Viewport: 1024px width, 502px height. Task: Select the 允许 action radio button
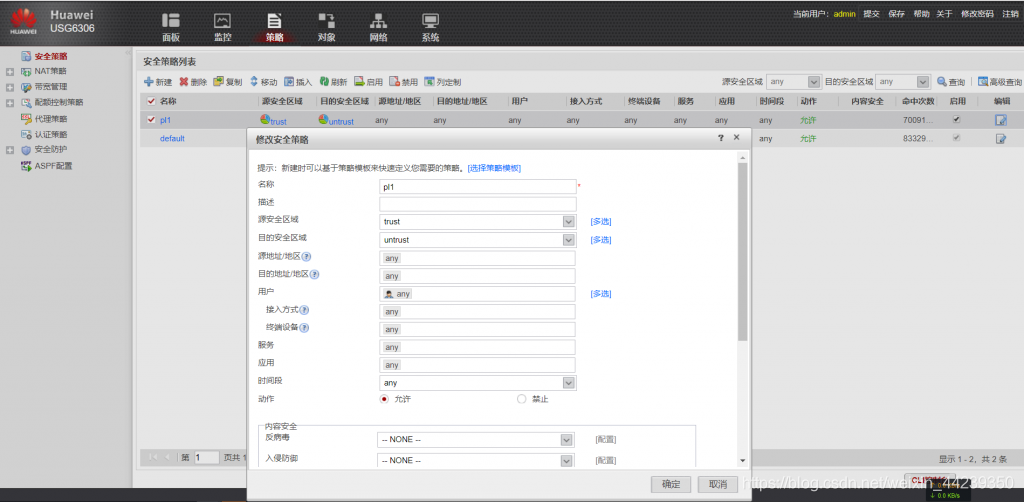(x=385, y=399)
